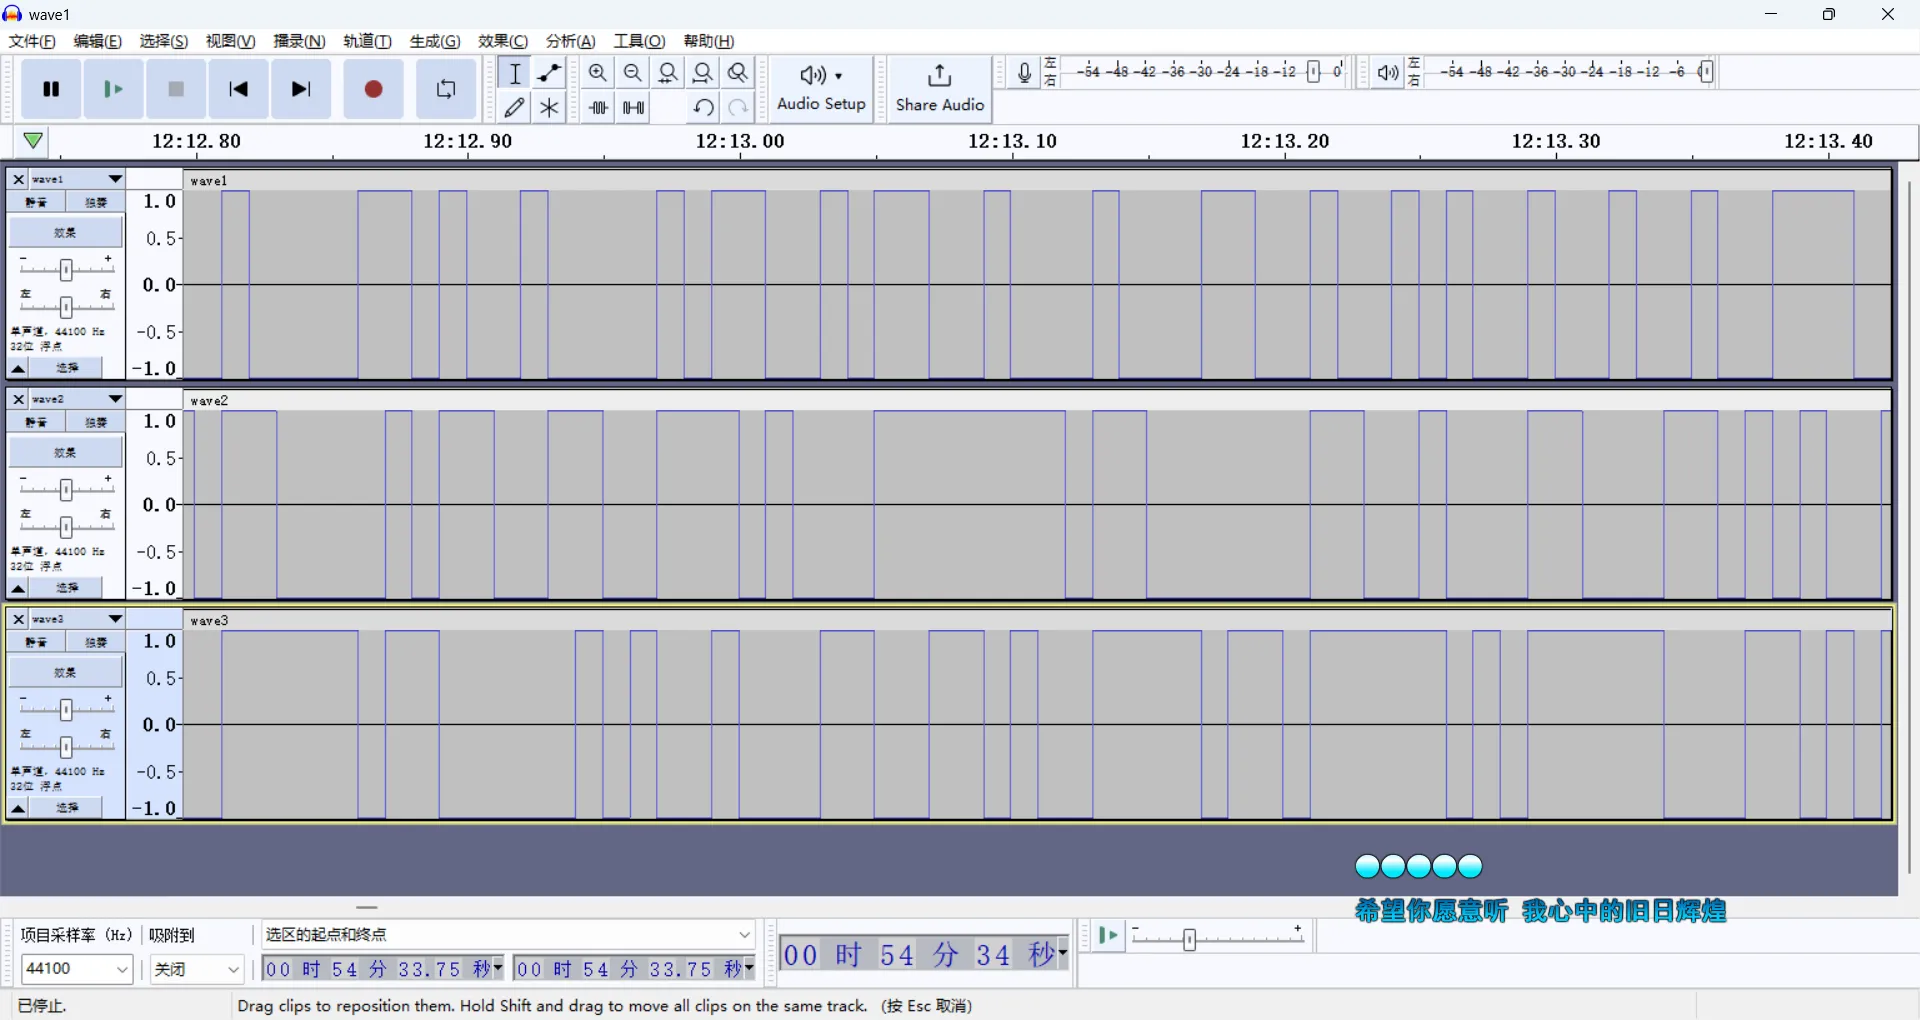Open effects for wave3 track
The width and height of the screenshot is (1920, 1020).
[66, 672]
